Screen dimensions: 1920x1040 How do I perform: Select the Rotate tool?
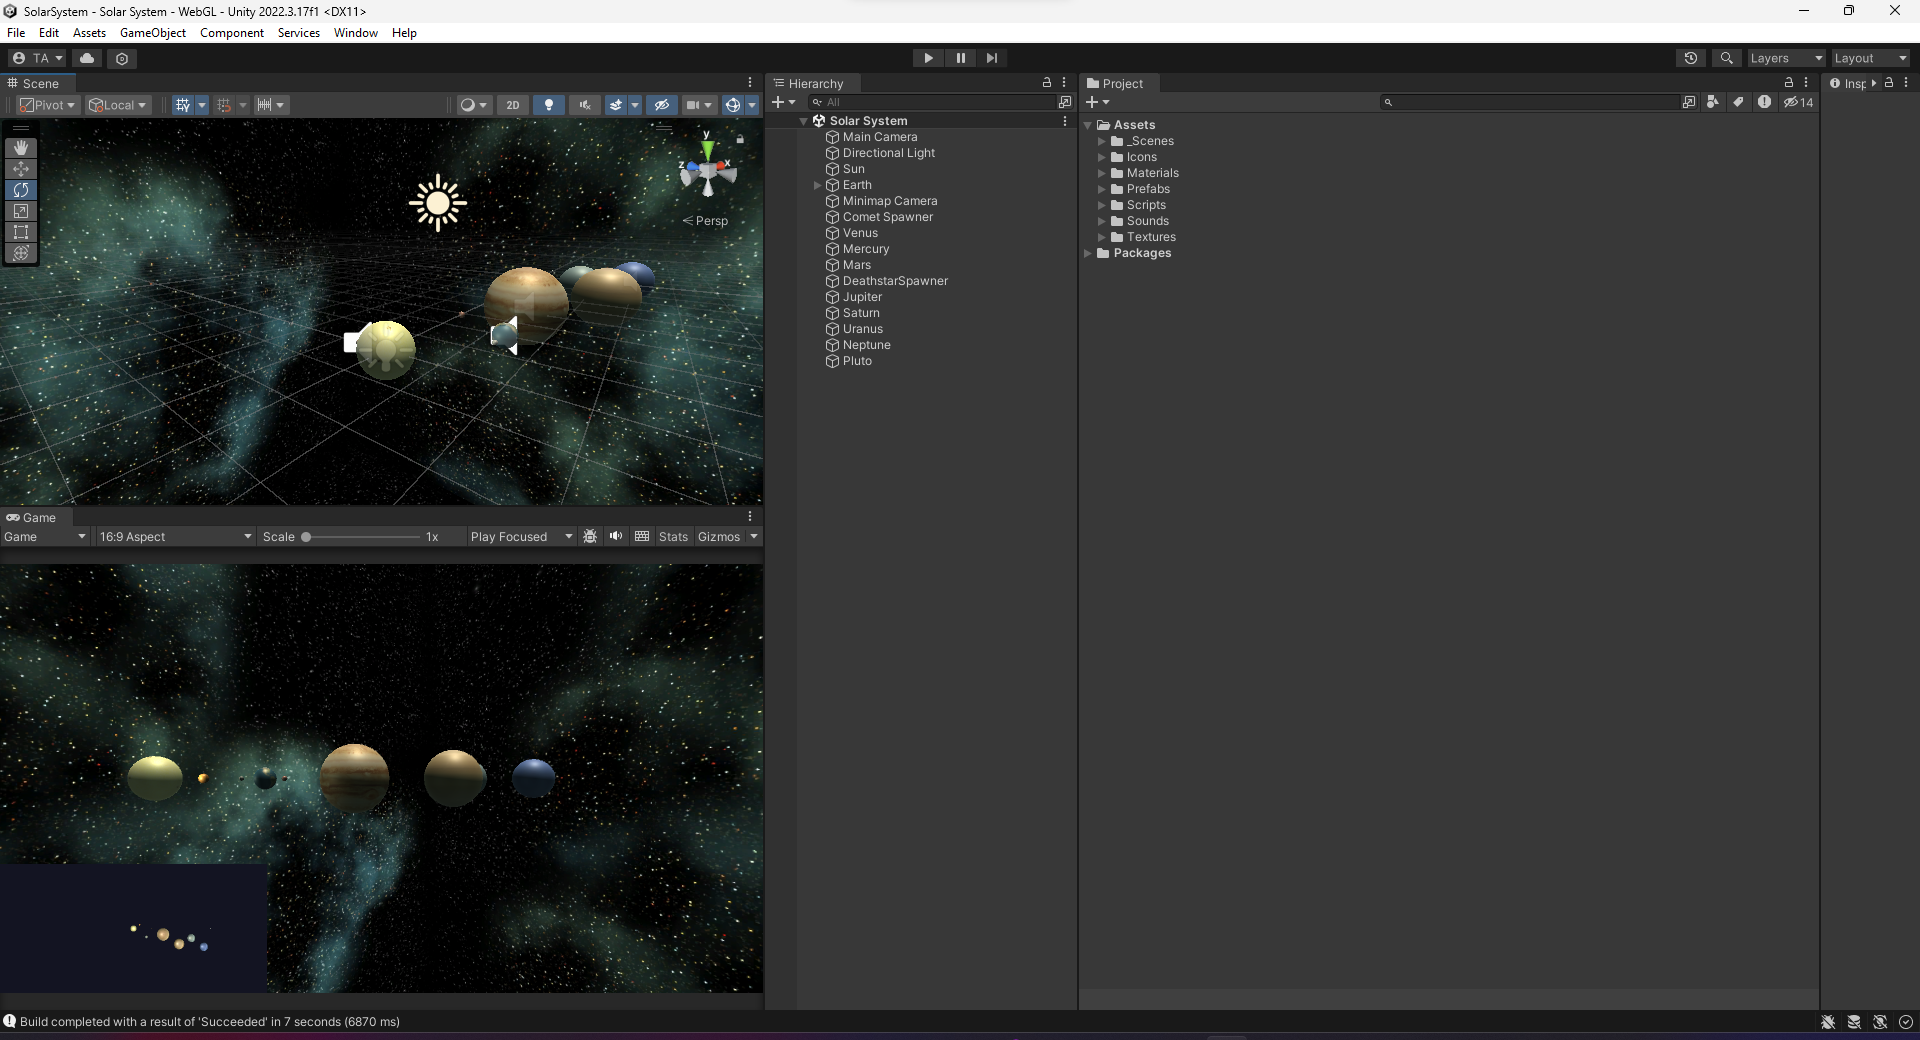[x=21, y=190]
